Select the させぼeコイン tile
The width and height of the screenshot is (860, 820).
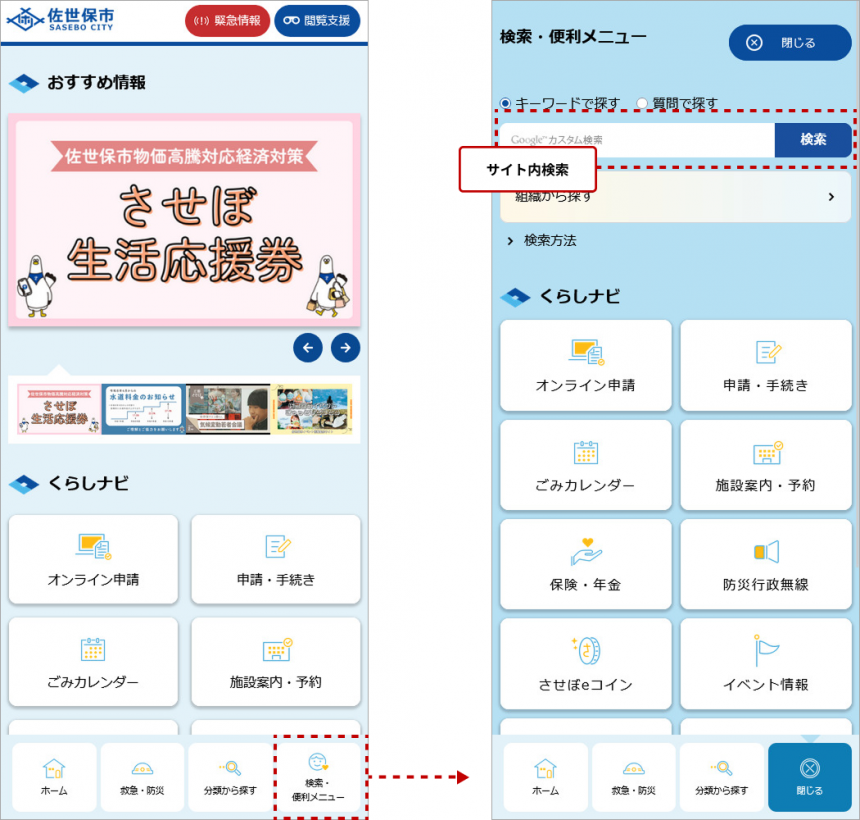(x=585, y=665)
